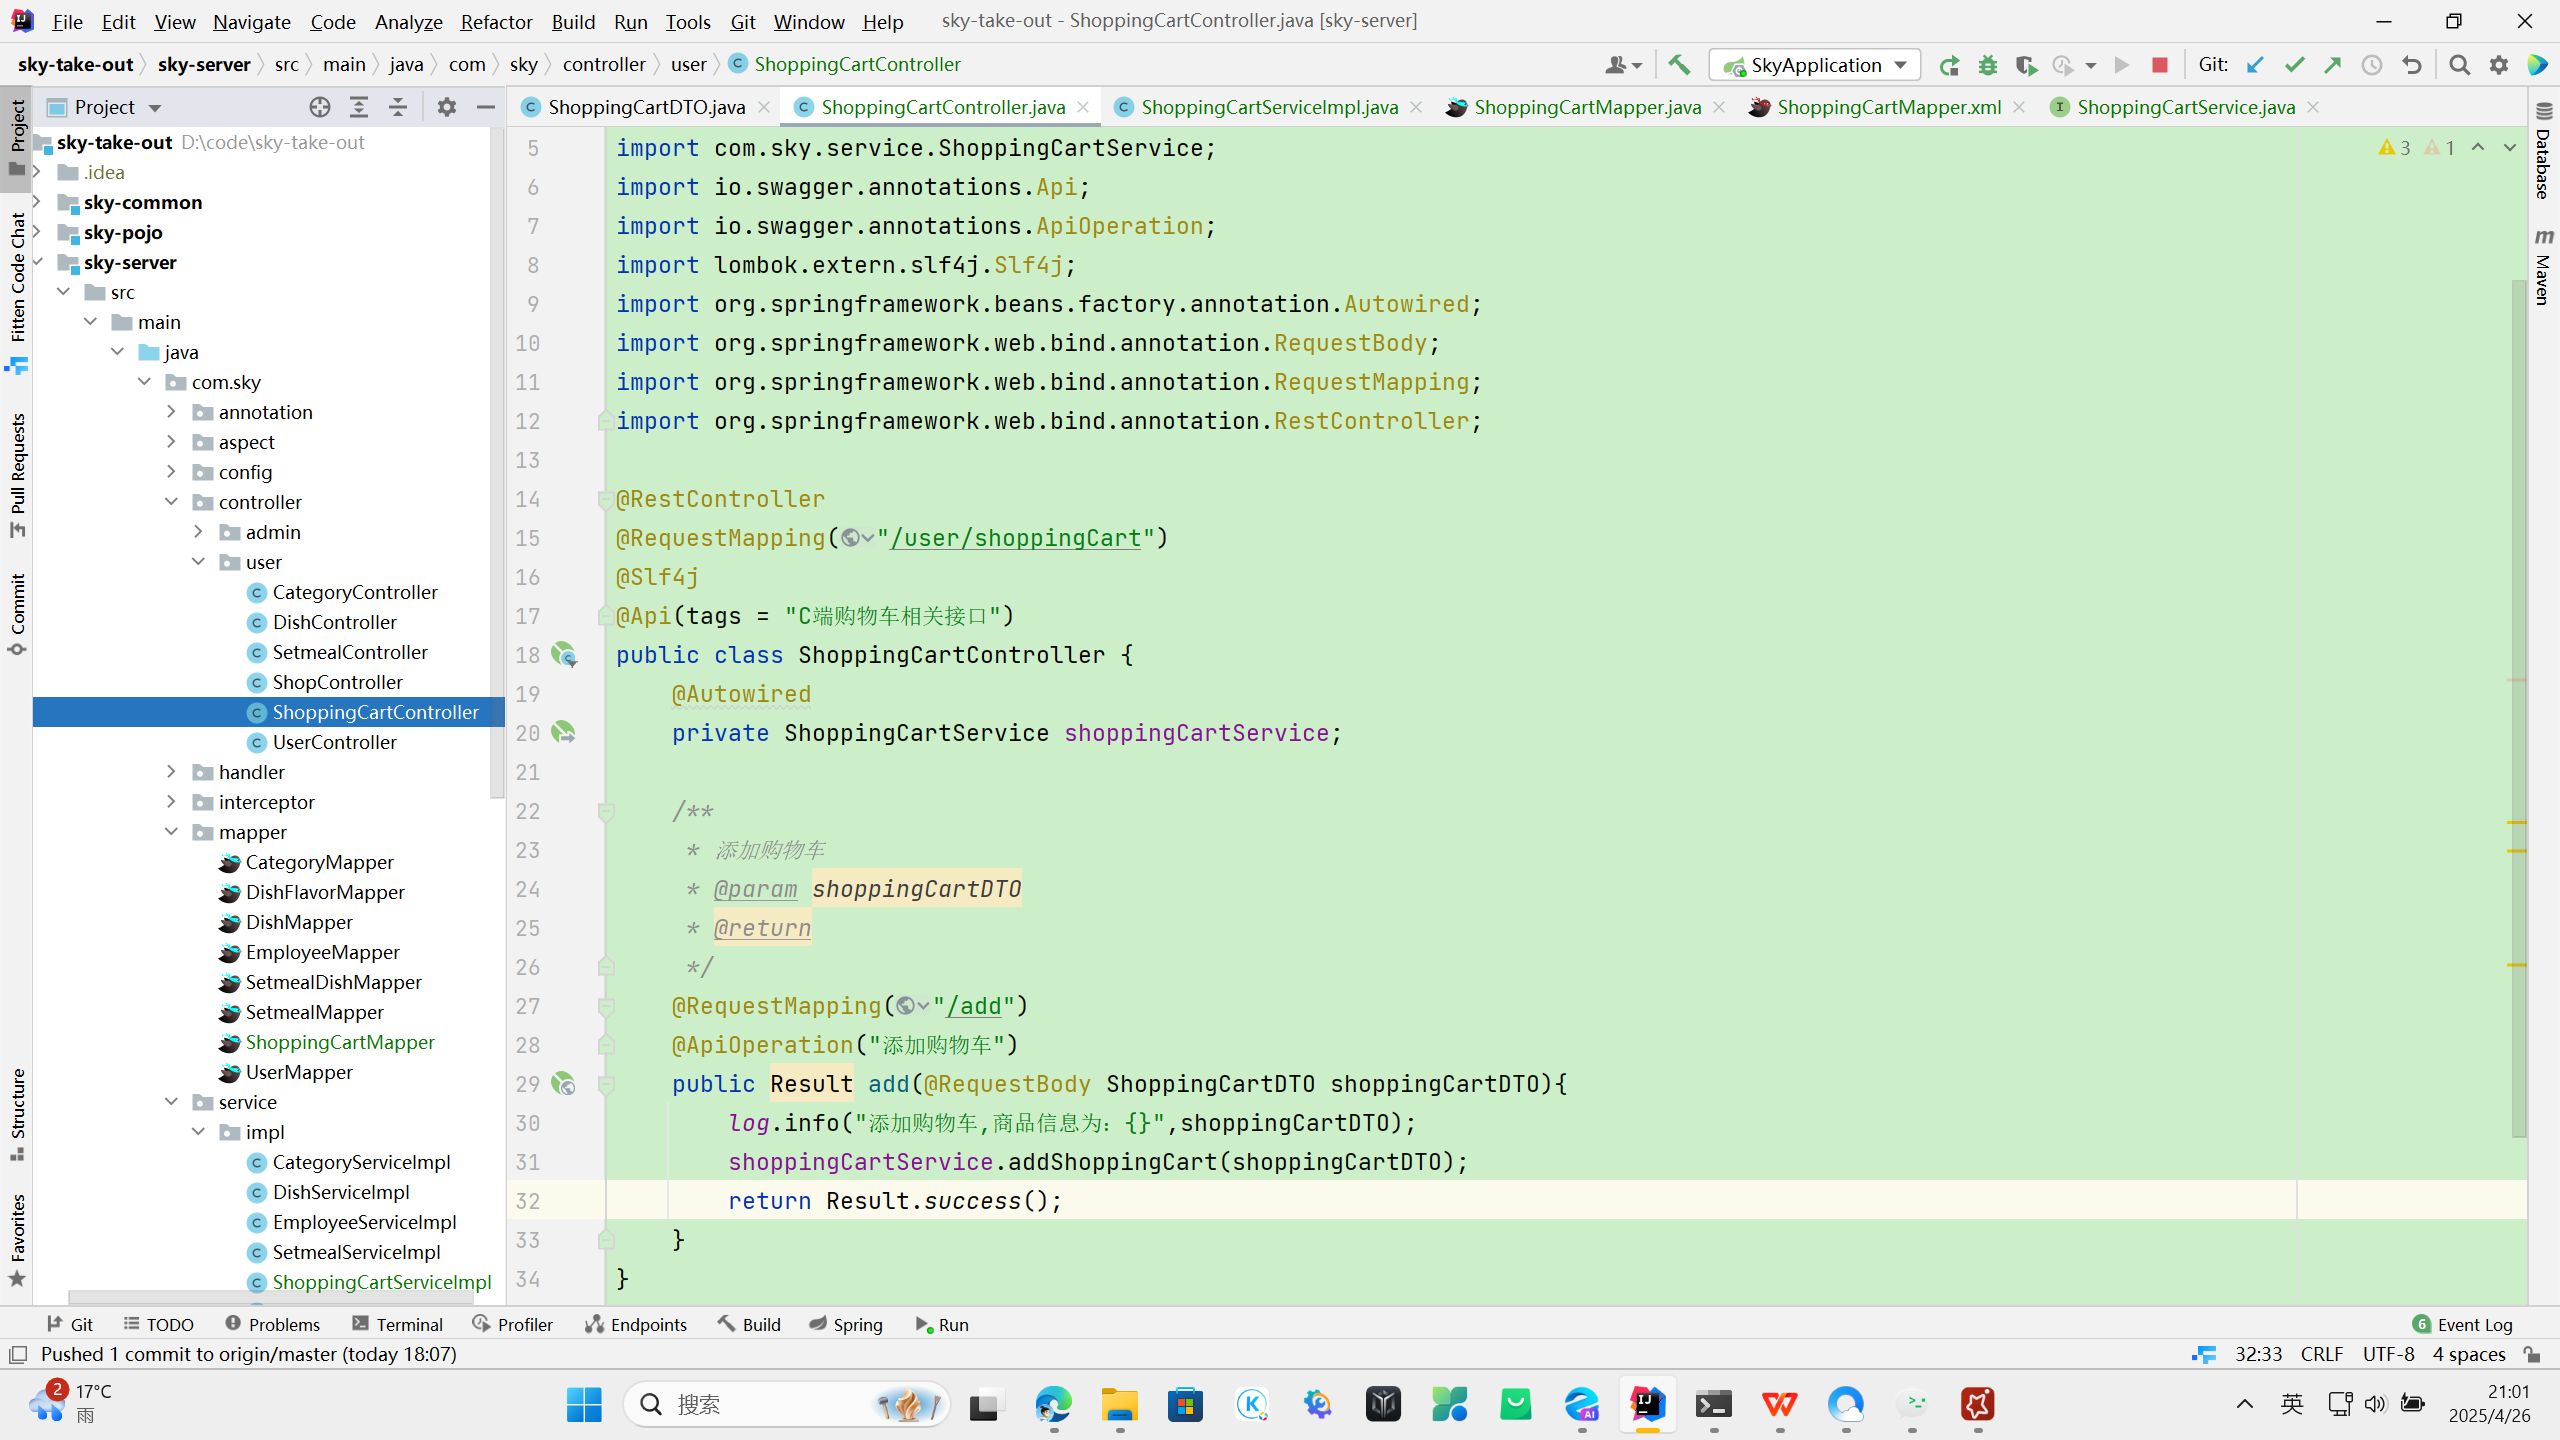The height and width of the screenshot is (1440, 2560).
Task: Toggle the Maven tool window
Action: 2544,267
